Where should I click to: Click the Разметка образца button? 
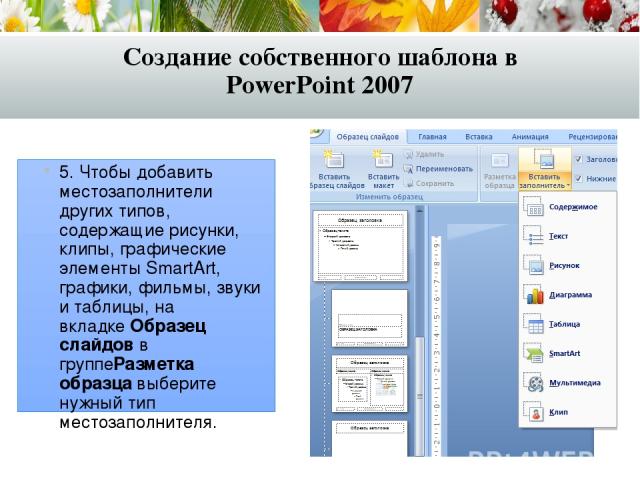[499, 171]
